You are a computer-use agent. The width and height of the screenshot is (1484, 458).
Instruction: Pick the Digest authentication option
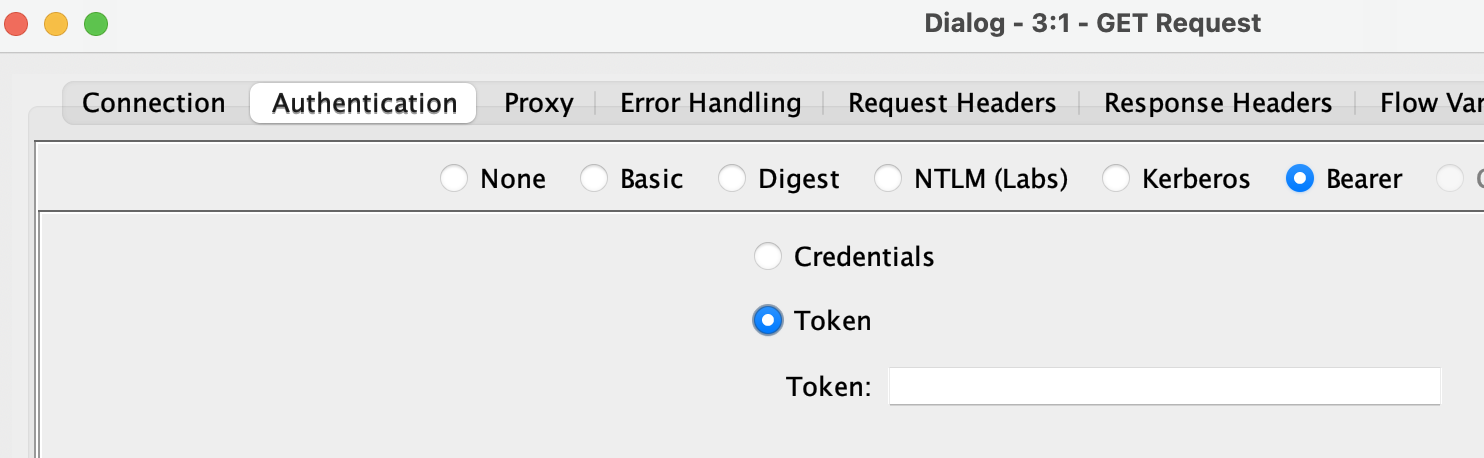(732, 179)
